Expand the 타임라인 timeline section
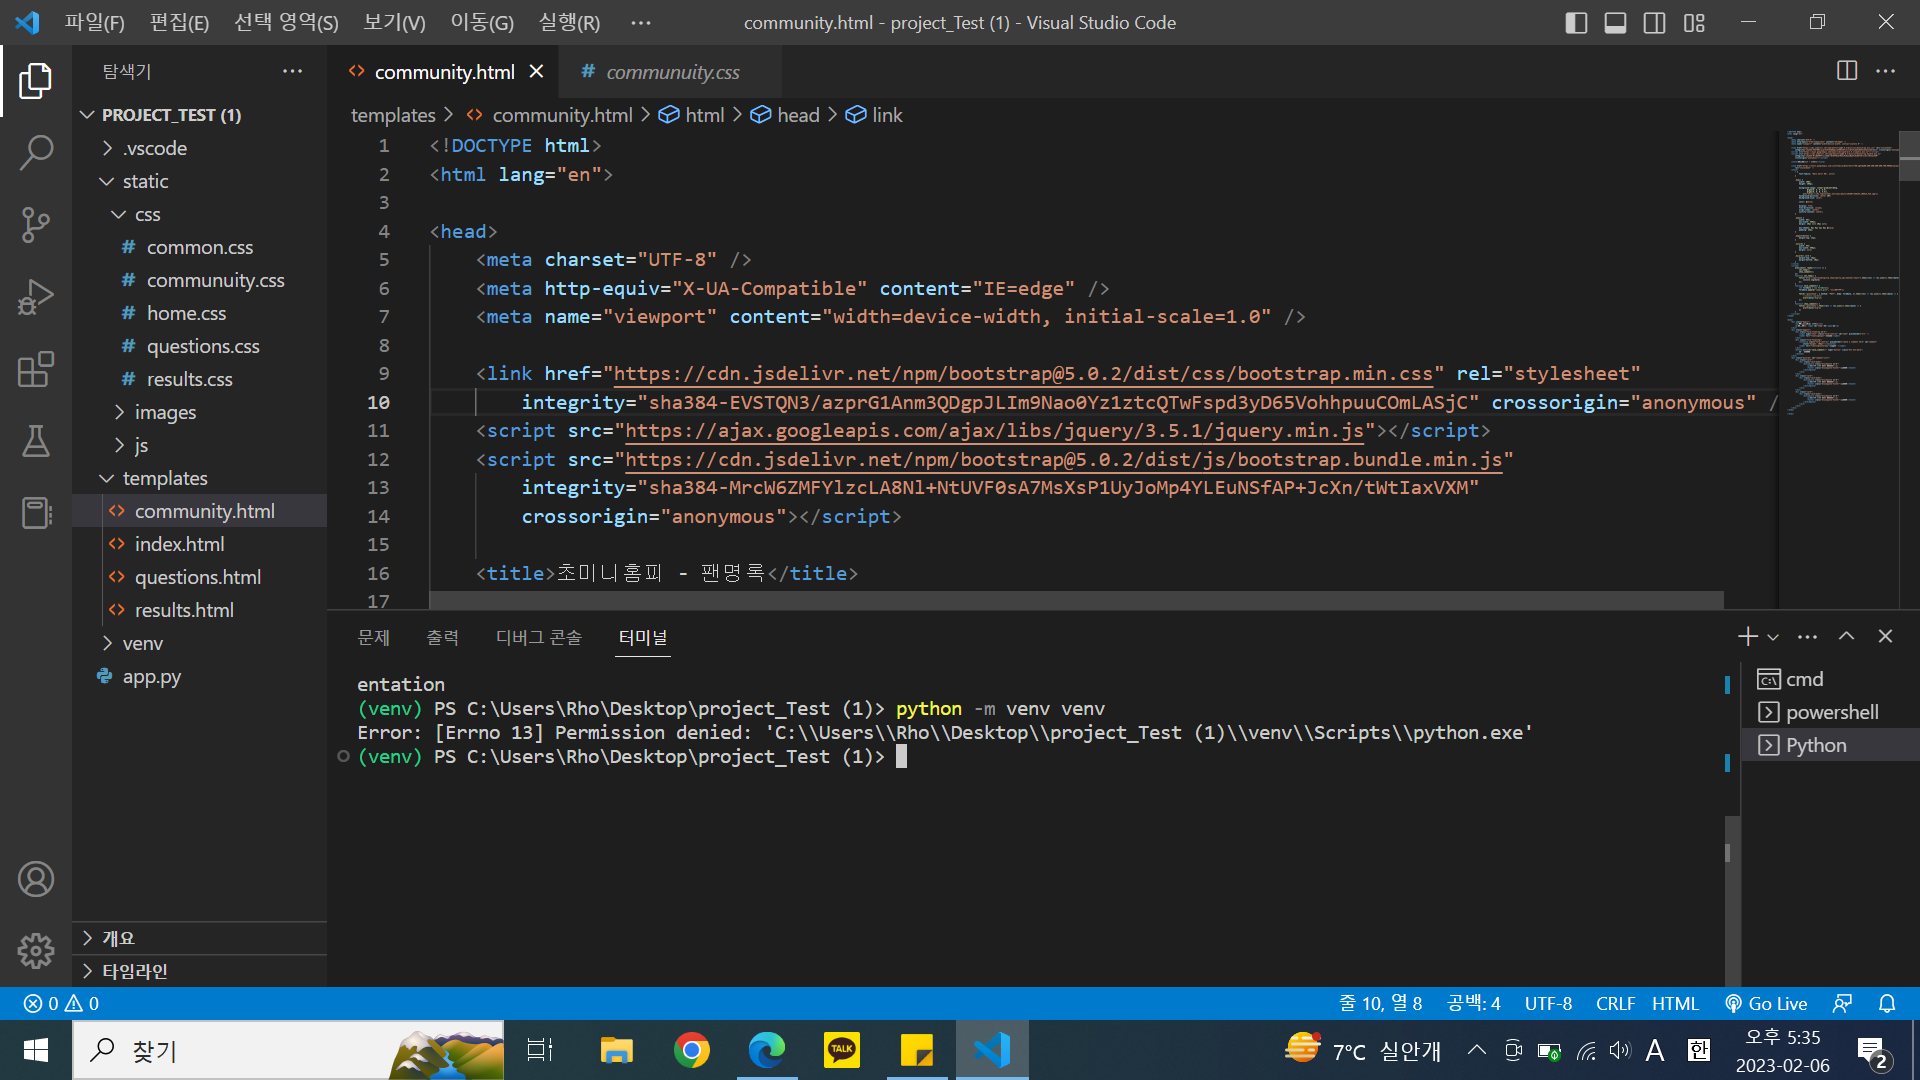This screenshot has width=1920, height=1080. [x=199, y=971]
